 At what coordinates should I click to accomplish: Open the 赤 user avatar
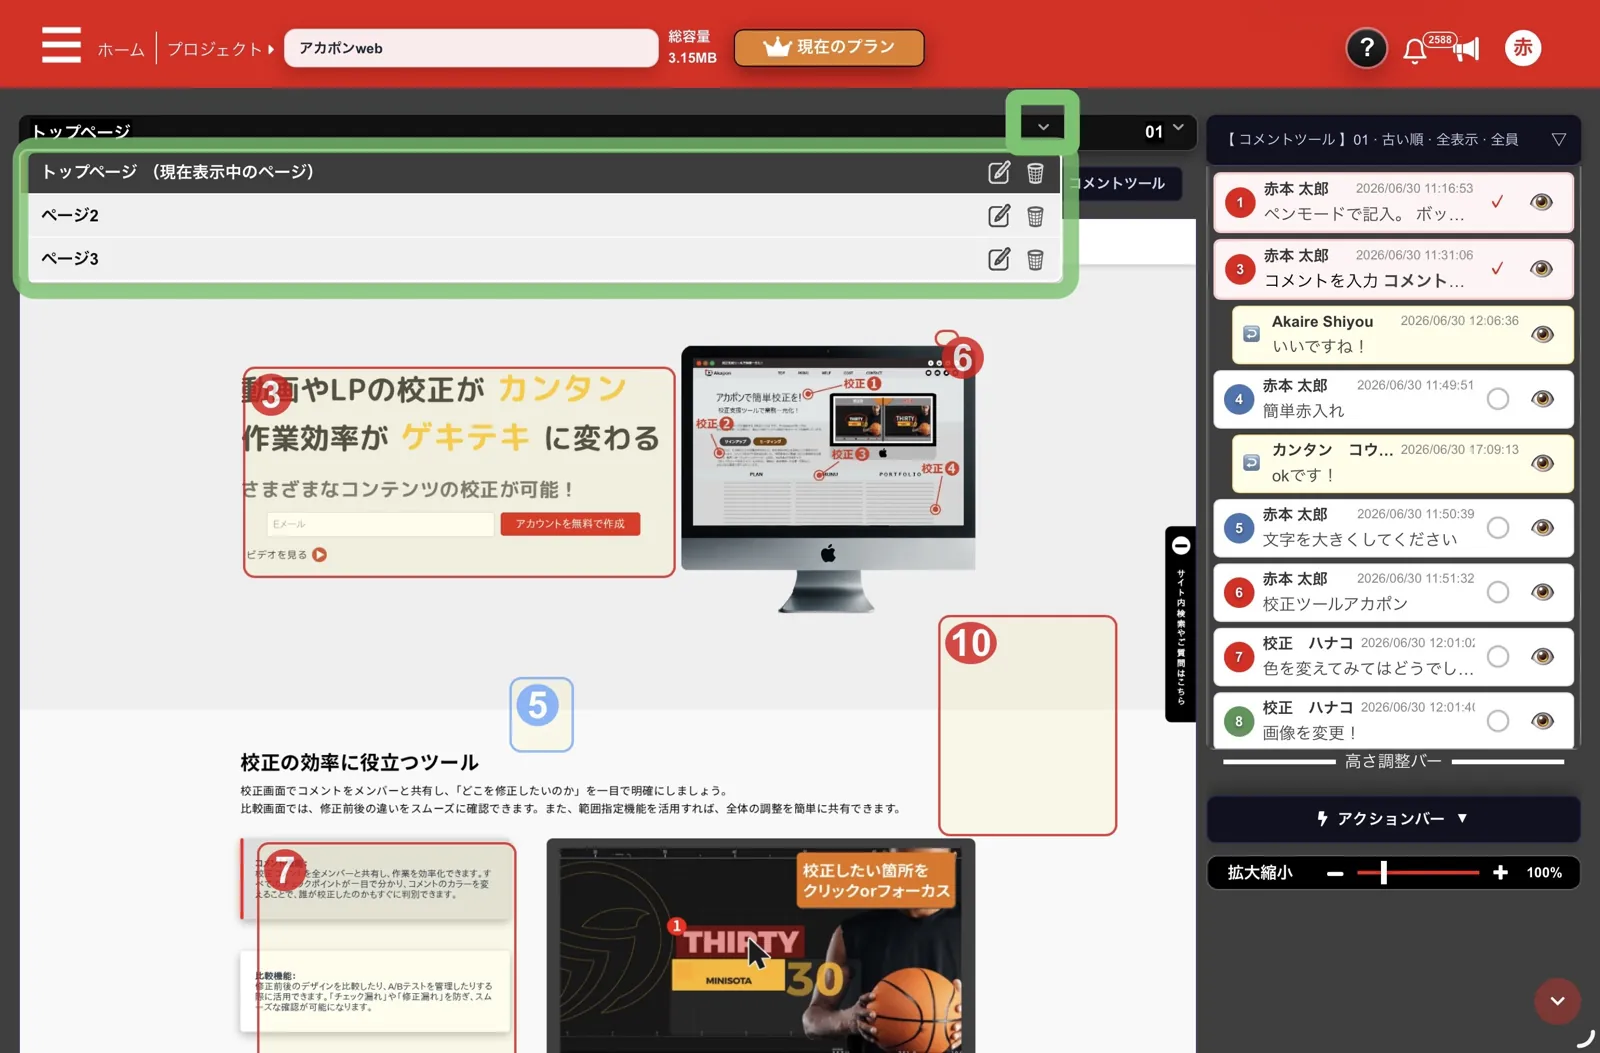1523,47
